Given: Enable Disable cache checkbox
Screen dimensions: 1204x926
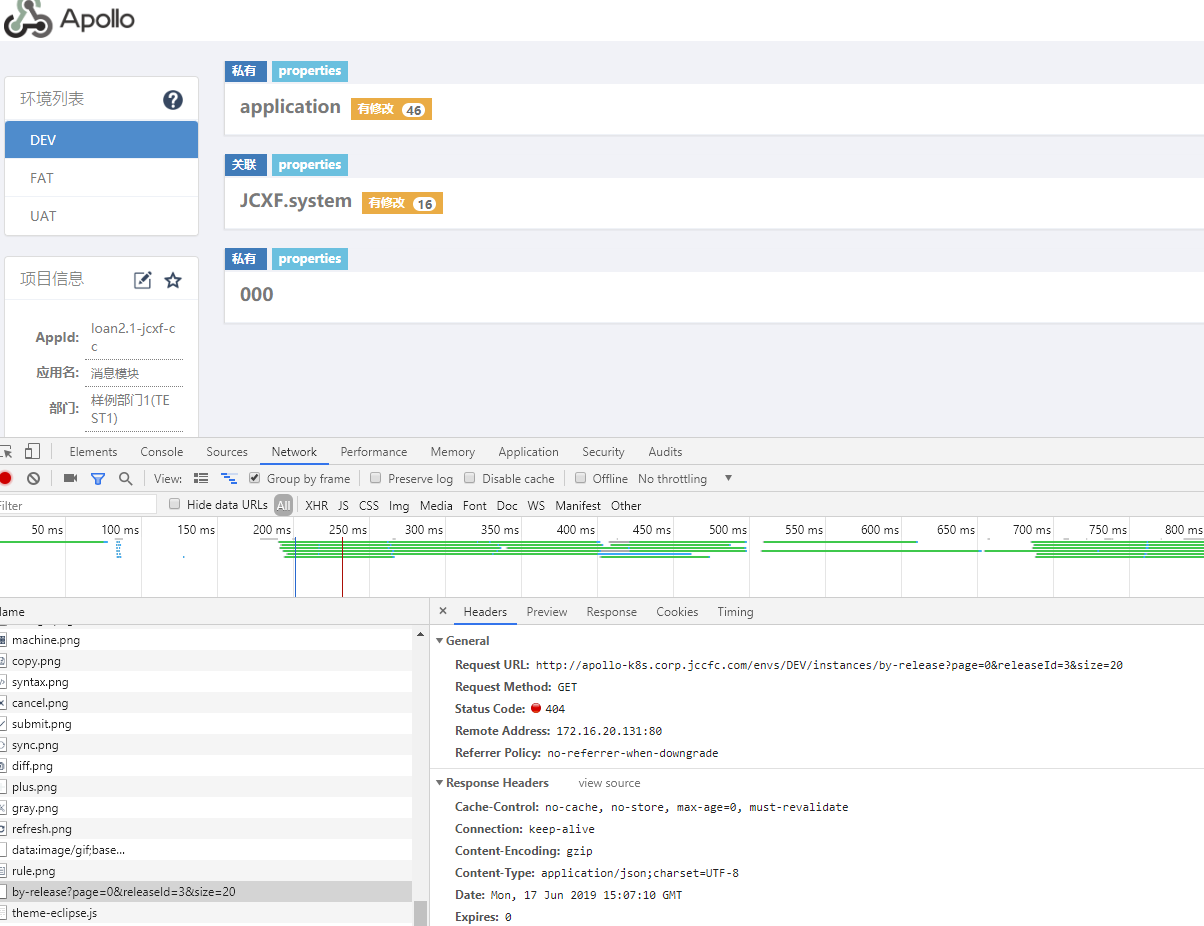Looking at the screenshot, I should tap(470, 478).
